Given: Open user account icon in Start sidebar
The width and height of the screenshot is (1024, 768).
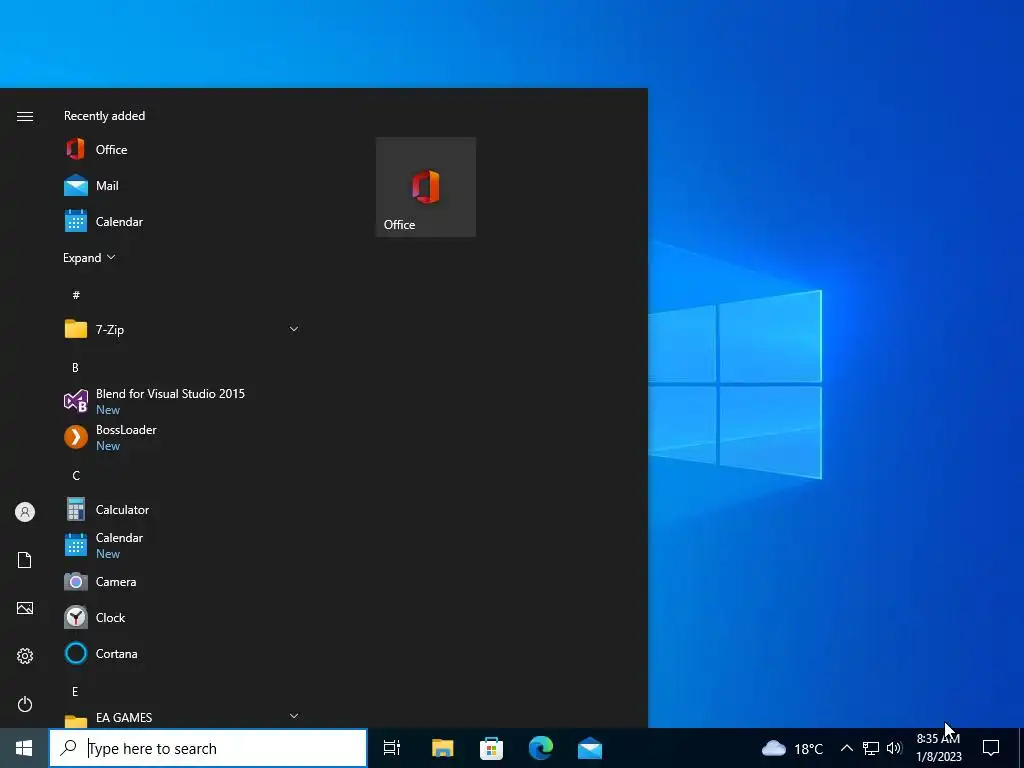Looking at the screenshot, I should tap(25, 512).
